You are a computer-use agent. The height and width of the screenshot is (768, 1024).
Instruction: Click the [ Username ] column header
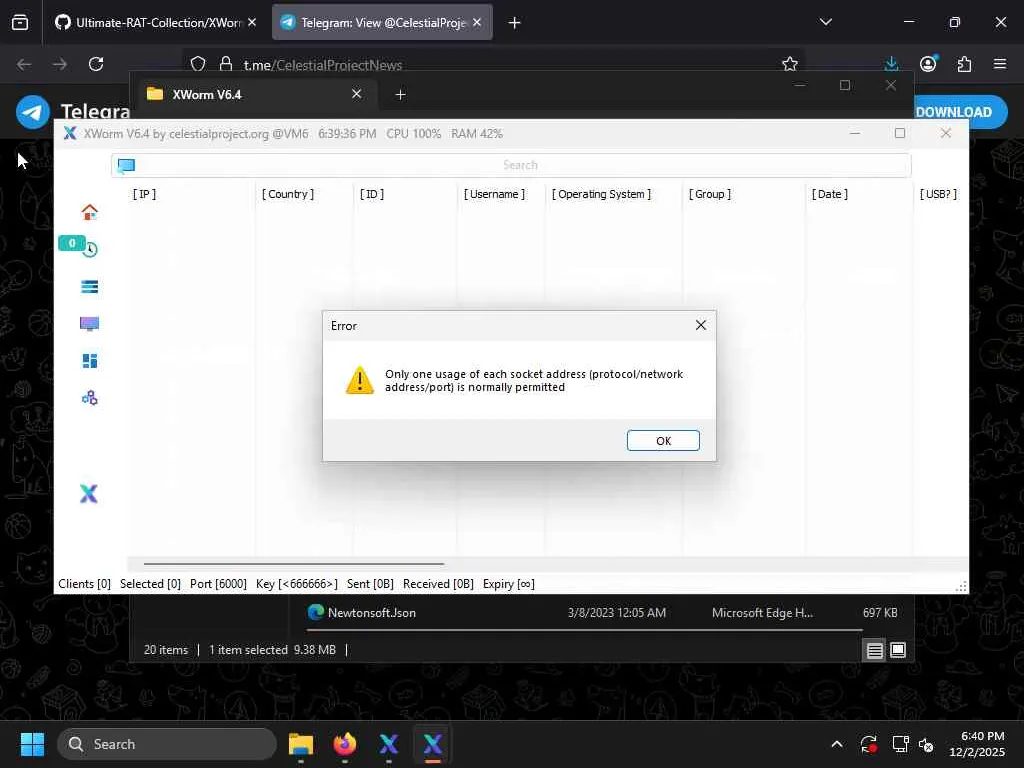pyautogui.click(x=494, y=194)
